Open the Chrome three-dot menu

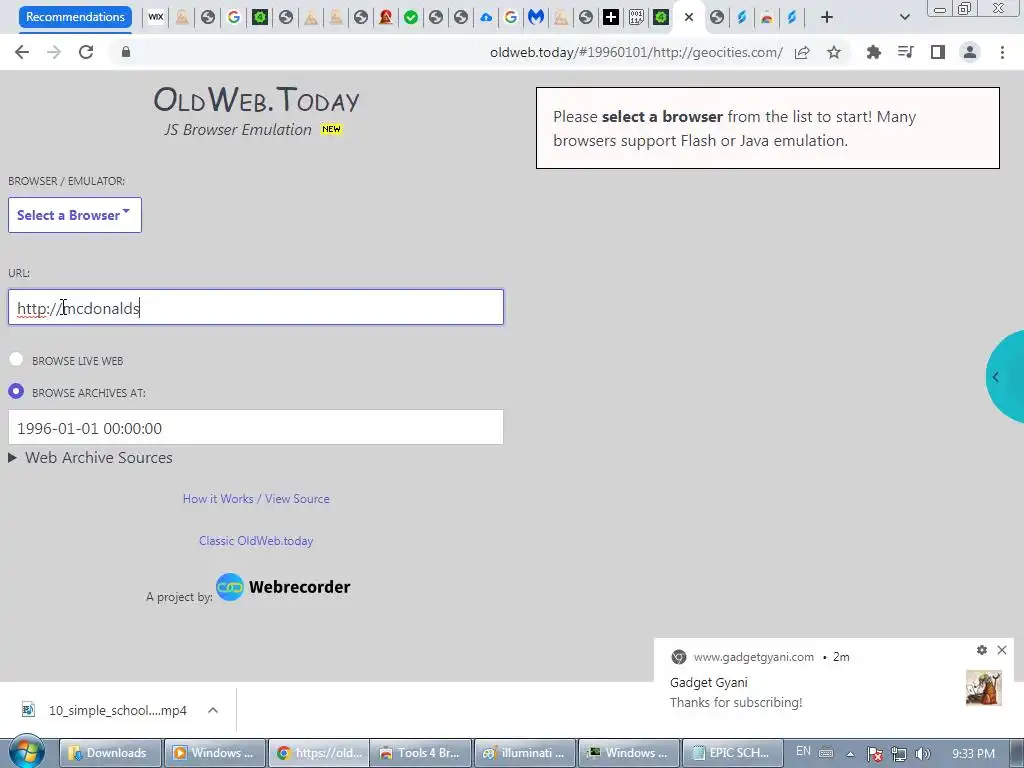click(1002, 52)
